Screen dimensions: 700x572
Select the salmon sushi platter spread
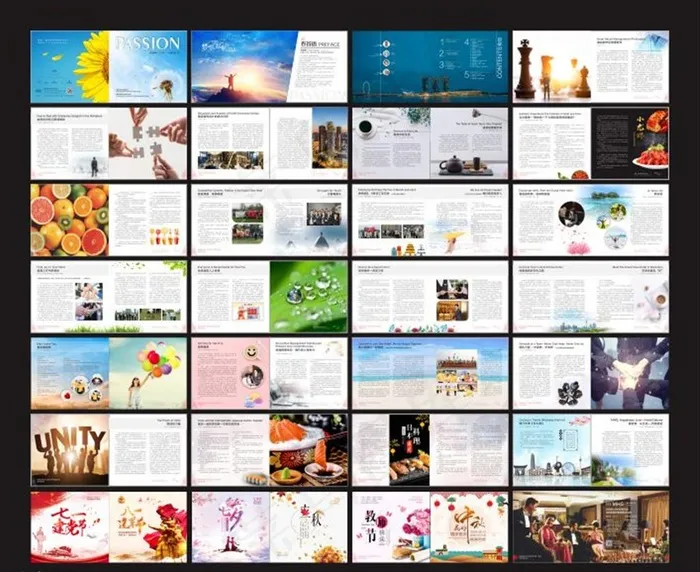click(269, 449)
